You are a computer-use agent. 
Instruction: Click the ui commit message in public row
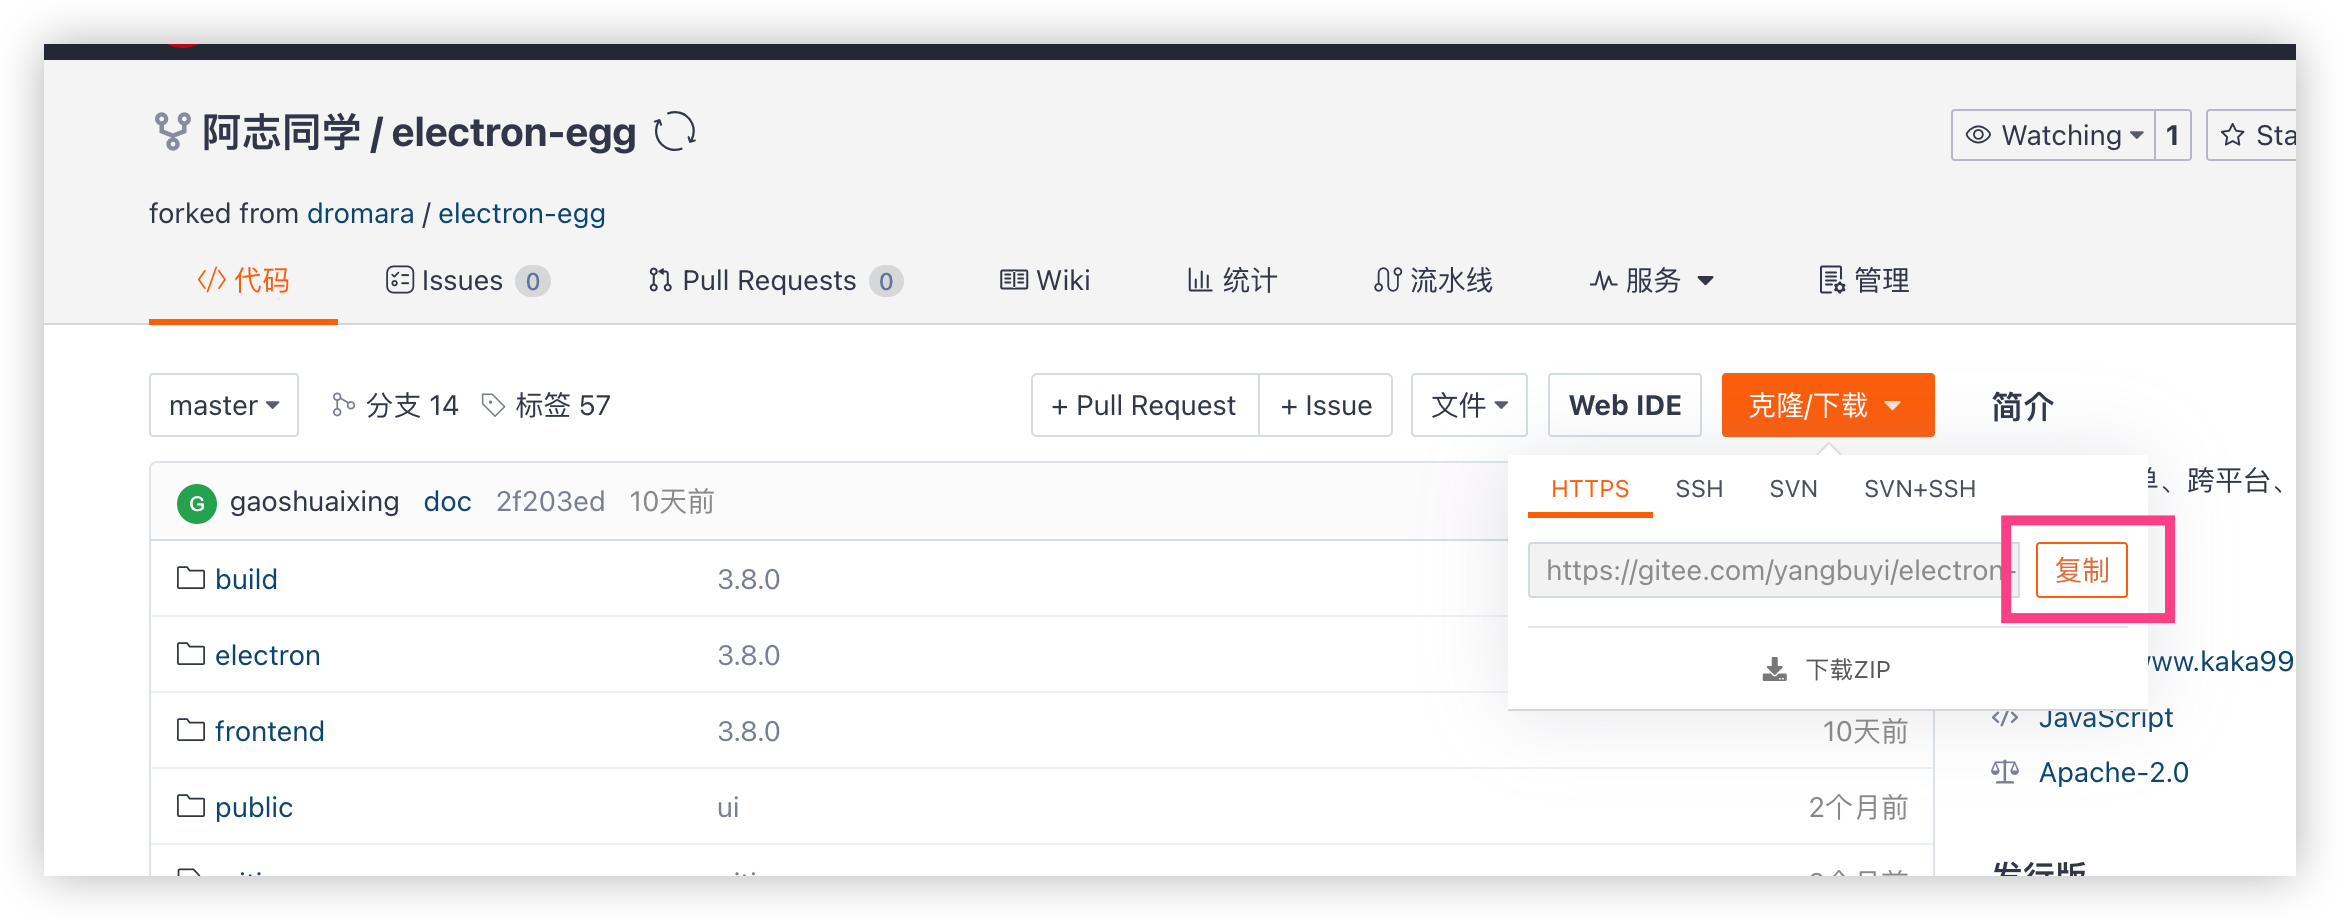click(728, 807)
